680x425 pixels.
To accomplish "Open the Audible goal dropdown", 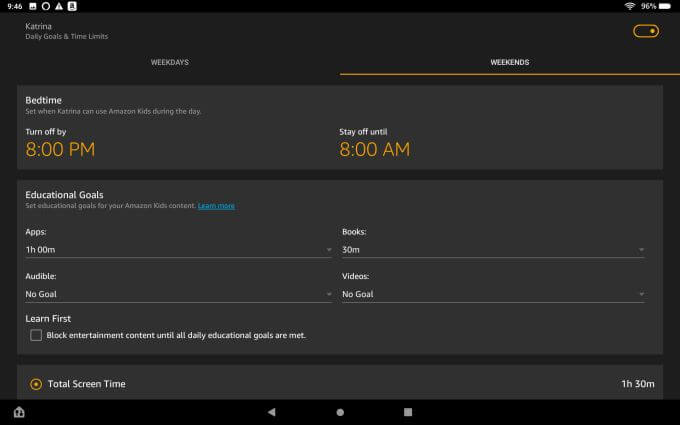I will (179, 294).
